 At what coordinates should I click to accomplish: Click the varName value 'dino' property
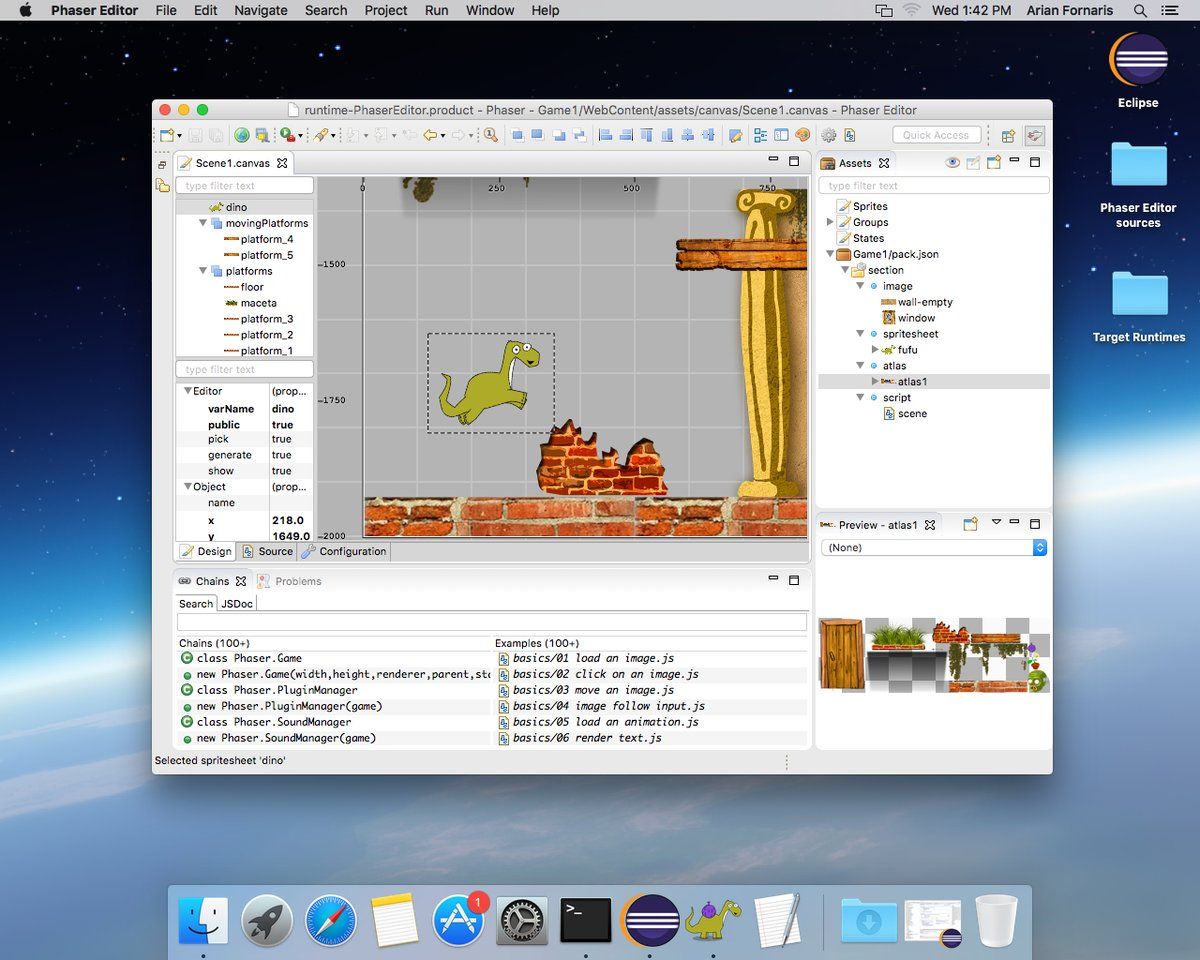pyautogui.click(x=283, y=409)
